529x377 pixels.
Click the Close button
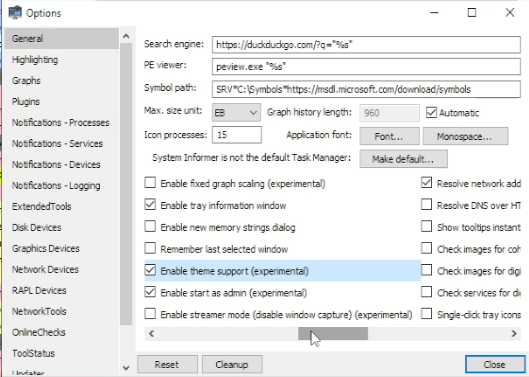[x=494, y=365]
